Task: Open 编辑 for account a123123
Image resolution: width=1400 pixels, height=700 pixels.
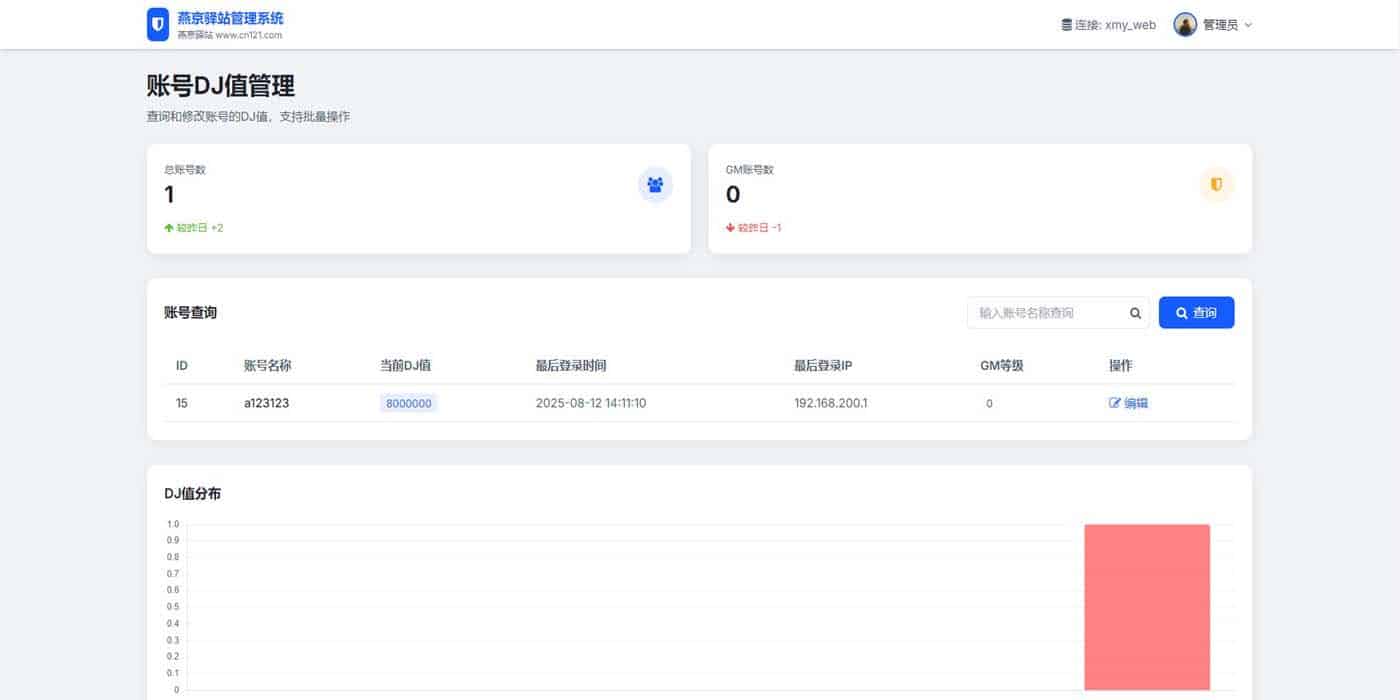Action: (1128, 403)
